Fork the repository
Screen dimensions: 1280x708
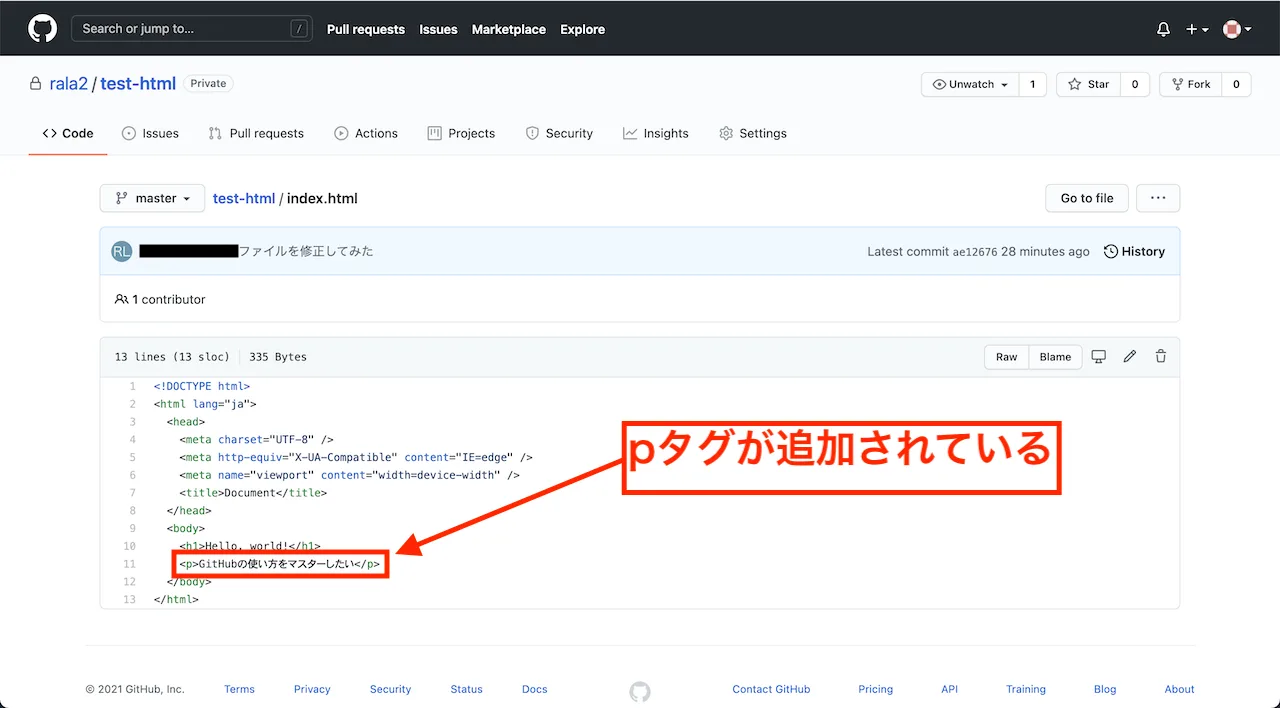[1191, 84]
